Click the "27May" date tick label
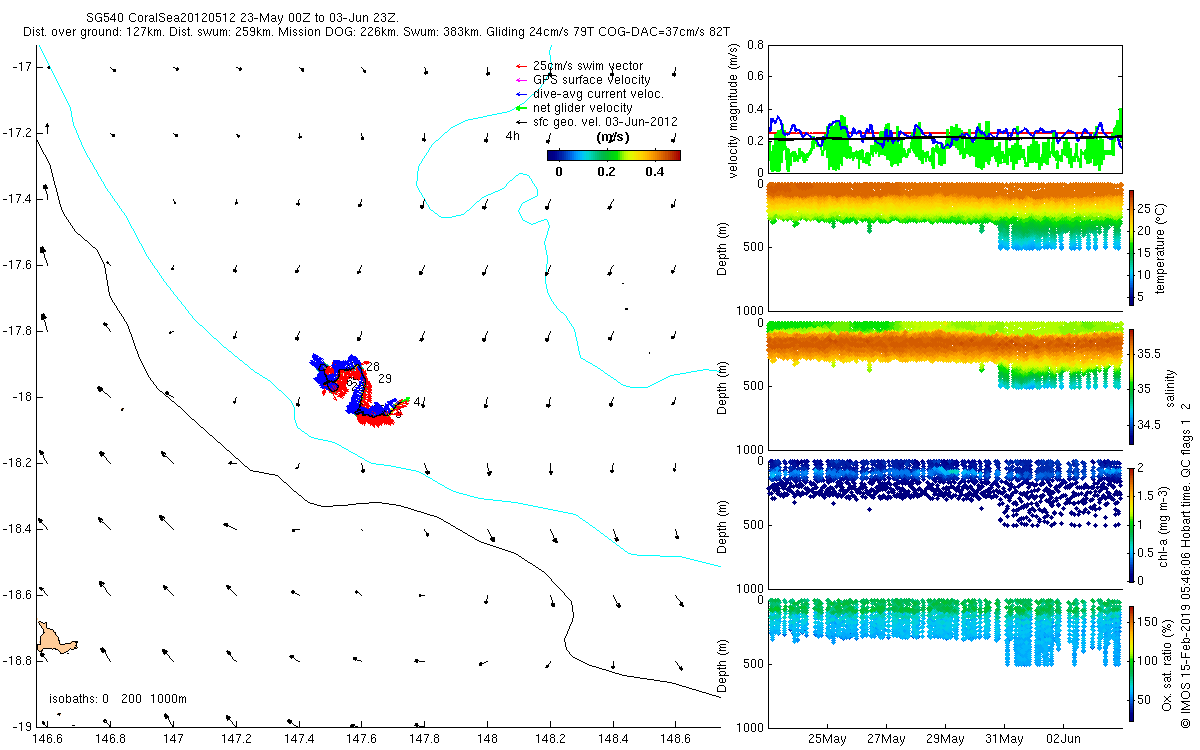Image resolution: width=1200 pixels, height=750 pixels. [887, 739]
